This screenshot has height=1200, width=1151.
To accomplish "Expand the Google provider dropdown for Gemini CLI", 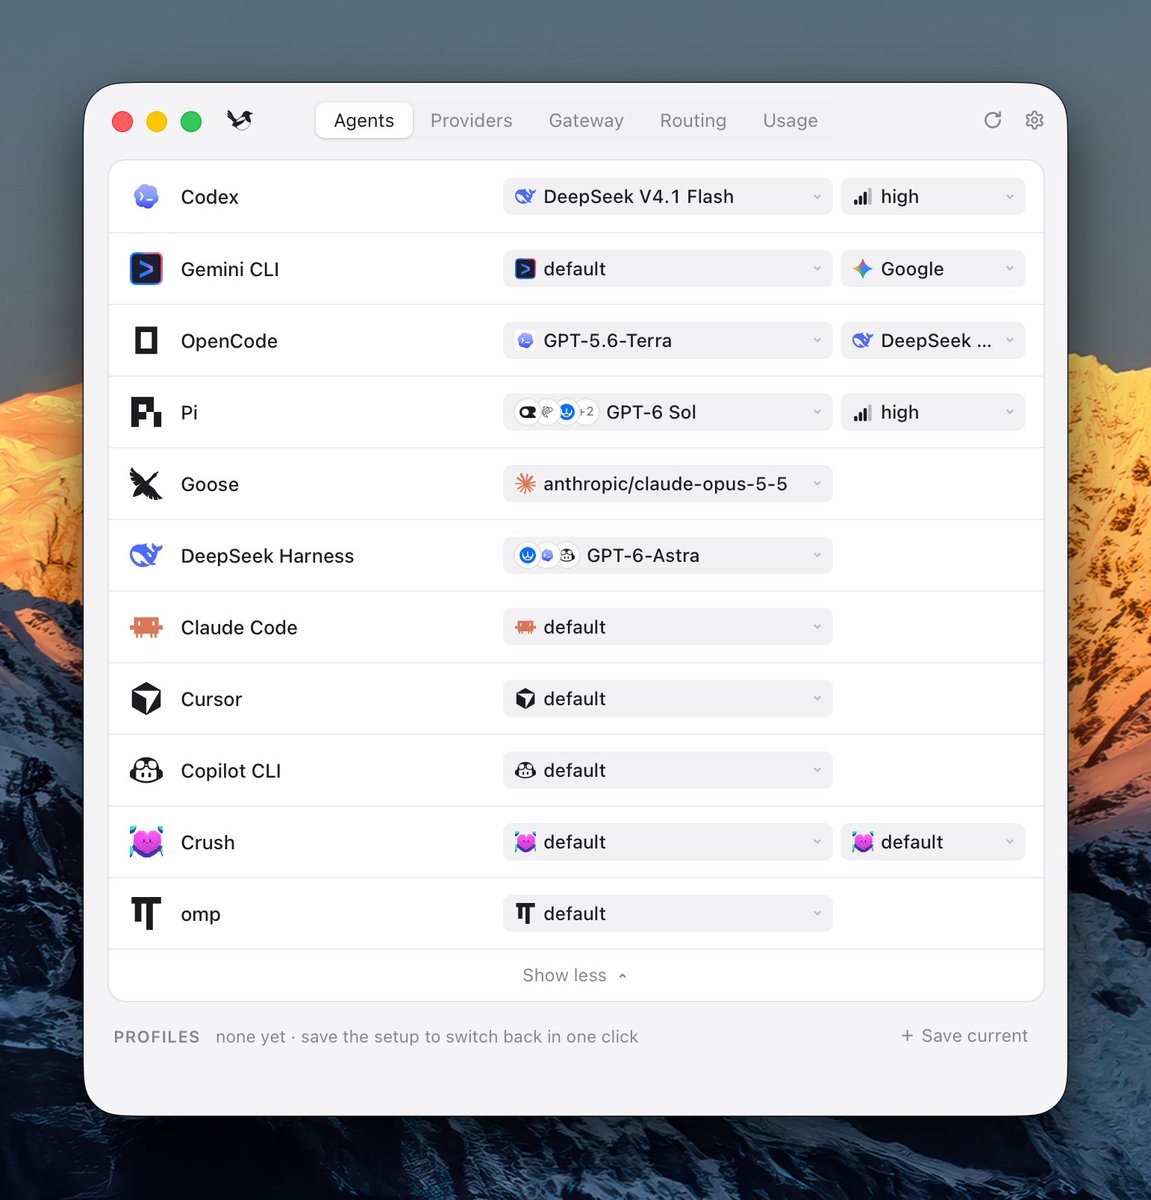I will [932, 268].
